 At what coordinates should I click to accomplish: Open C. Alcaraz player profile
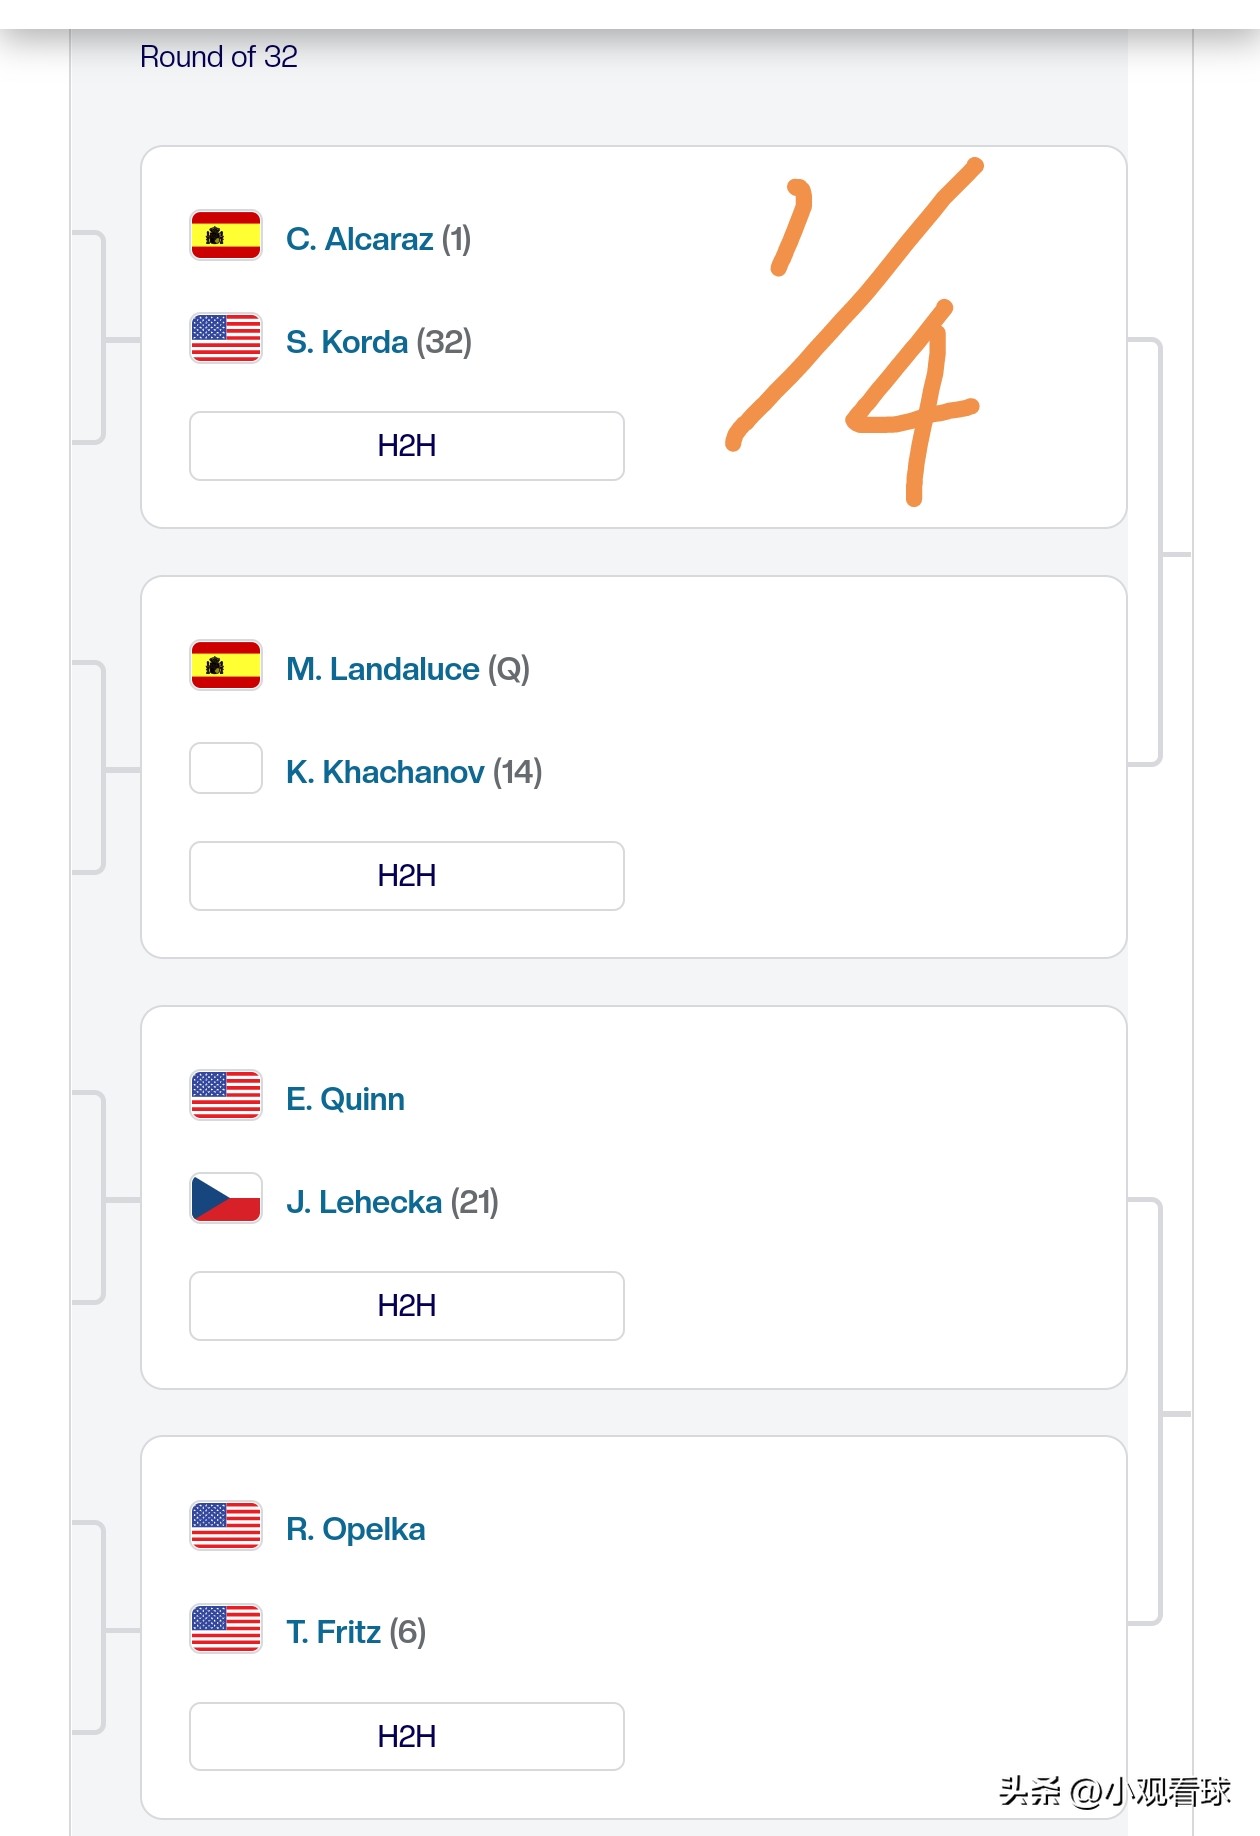[x=360, y=239]
